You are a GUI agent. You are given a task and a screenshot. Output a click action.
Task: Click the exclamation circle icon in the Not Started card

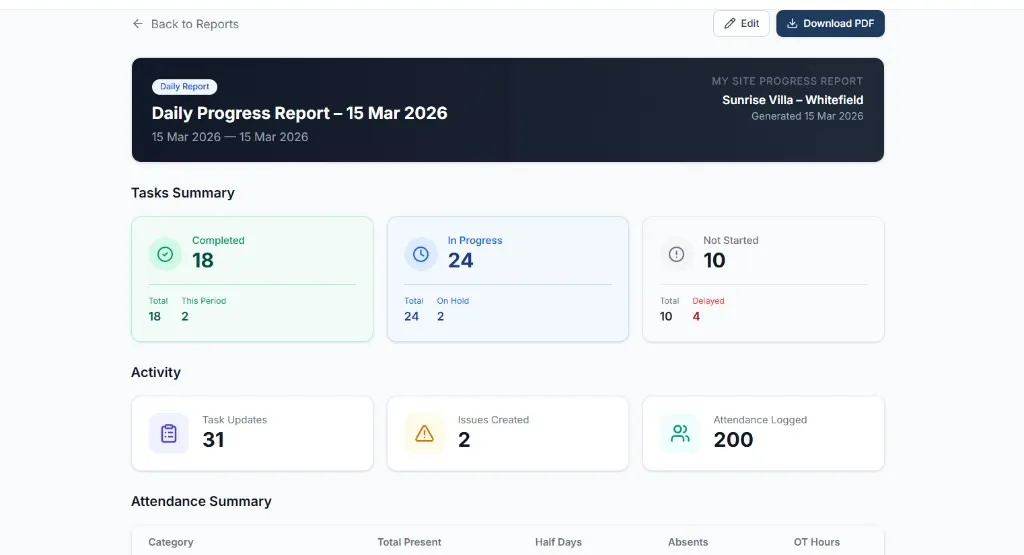[x=677, y=254]
